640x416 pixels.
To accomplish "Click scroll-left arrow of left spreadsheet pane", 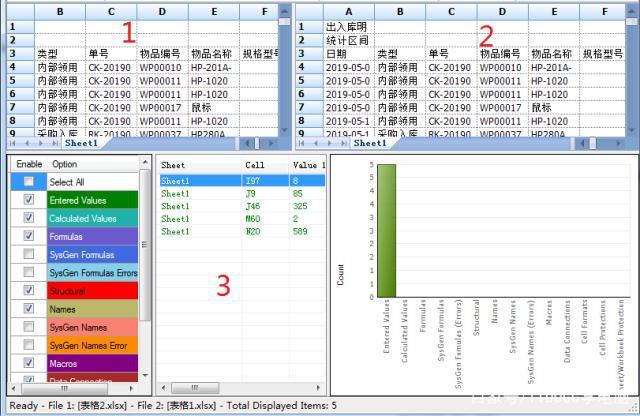I will click(x=246, y=143).
